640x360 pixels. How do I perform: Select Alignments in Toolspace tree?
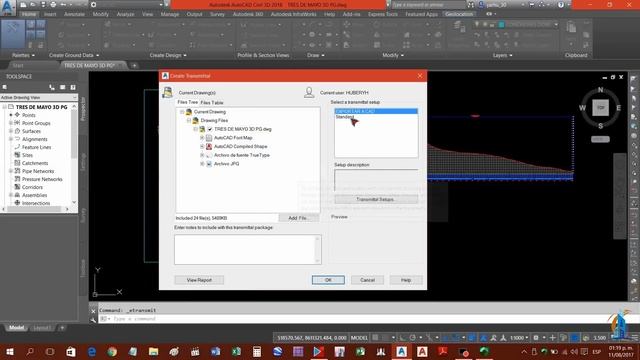[x=35, y=139]
